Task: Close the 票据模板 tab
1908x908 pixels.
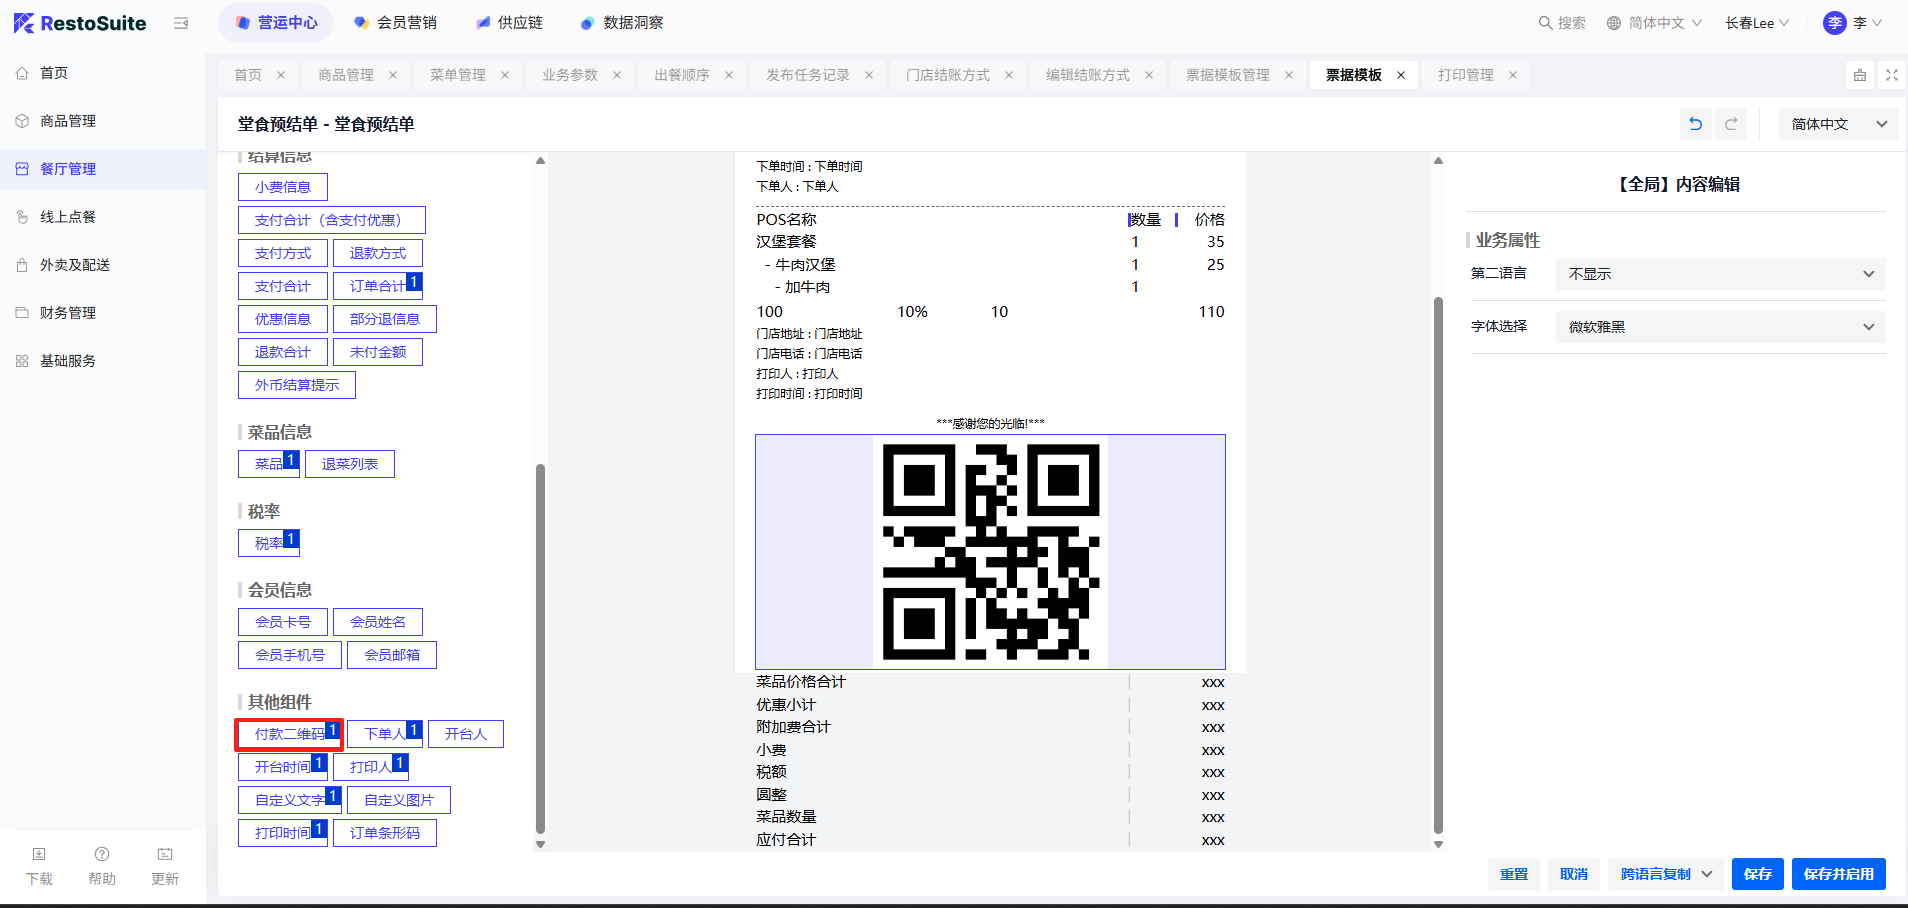Action: coord(1401,75)
